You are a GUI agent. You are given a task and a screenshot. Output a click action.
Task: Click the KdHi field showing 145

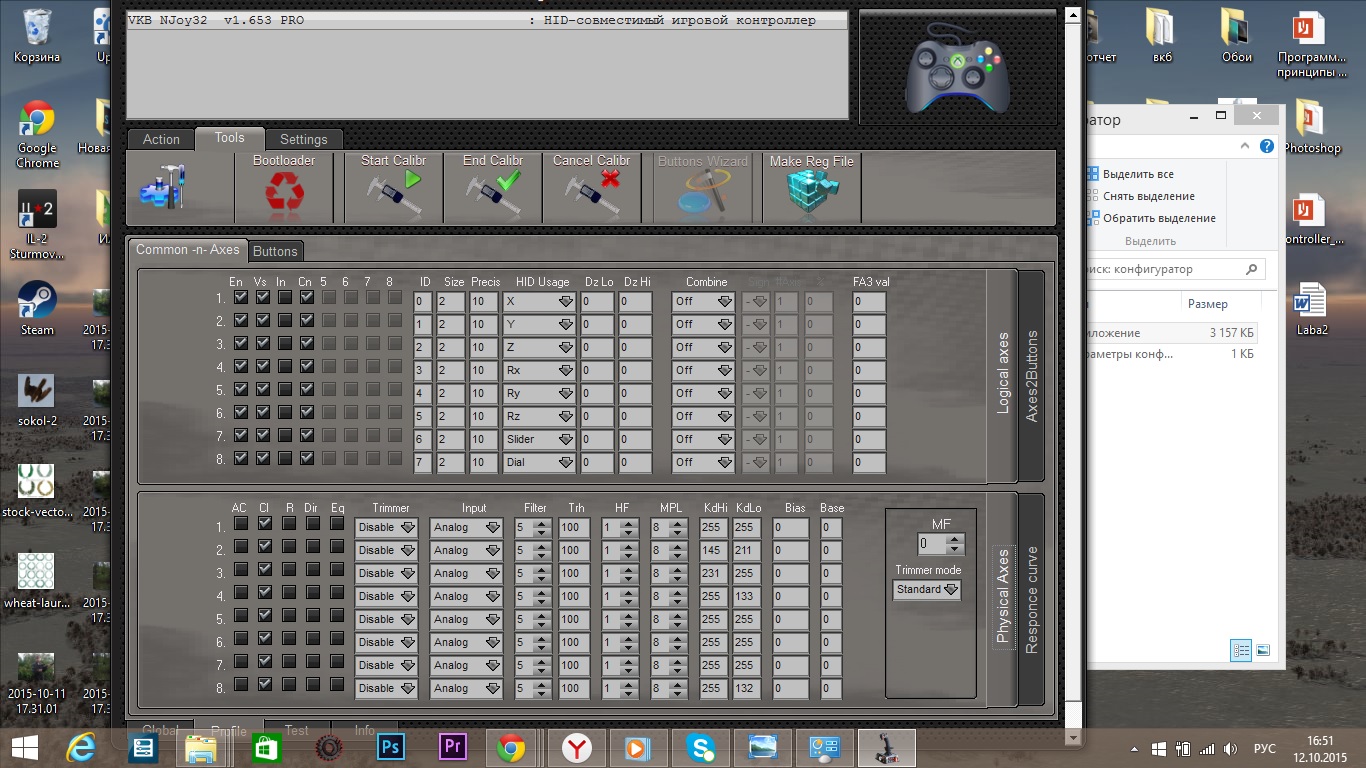(714, 550)
